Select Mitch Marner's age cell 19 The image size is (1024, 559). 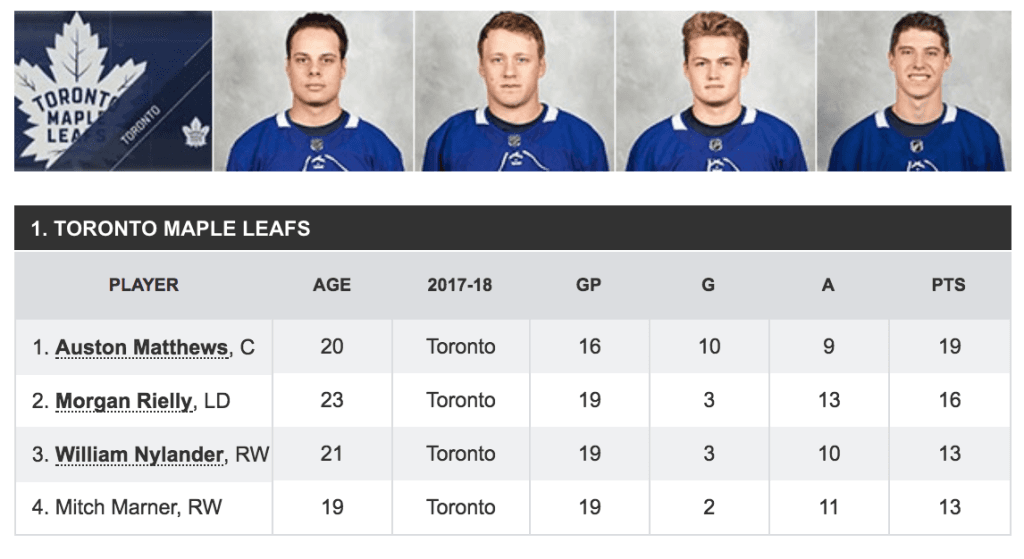pyautogui.click(x=332, y=507)
